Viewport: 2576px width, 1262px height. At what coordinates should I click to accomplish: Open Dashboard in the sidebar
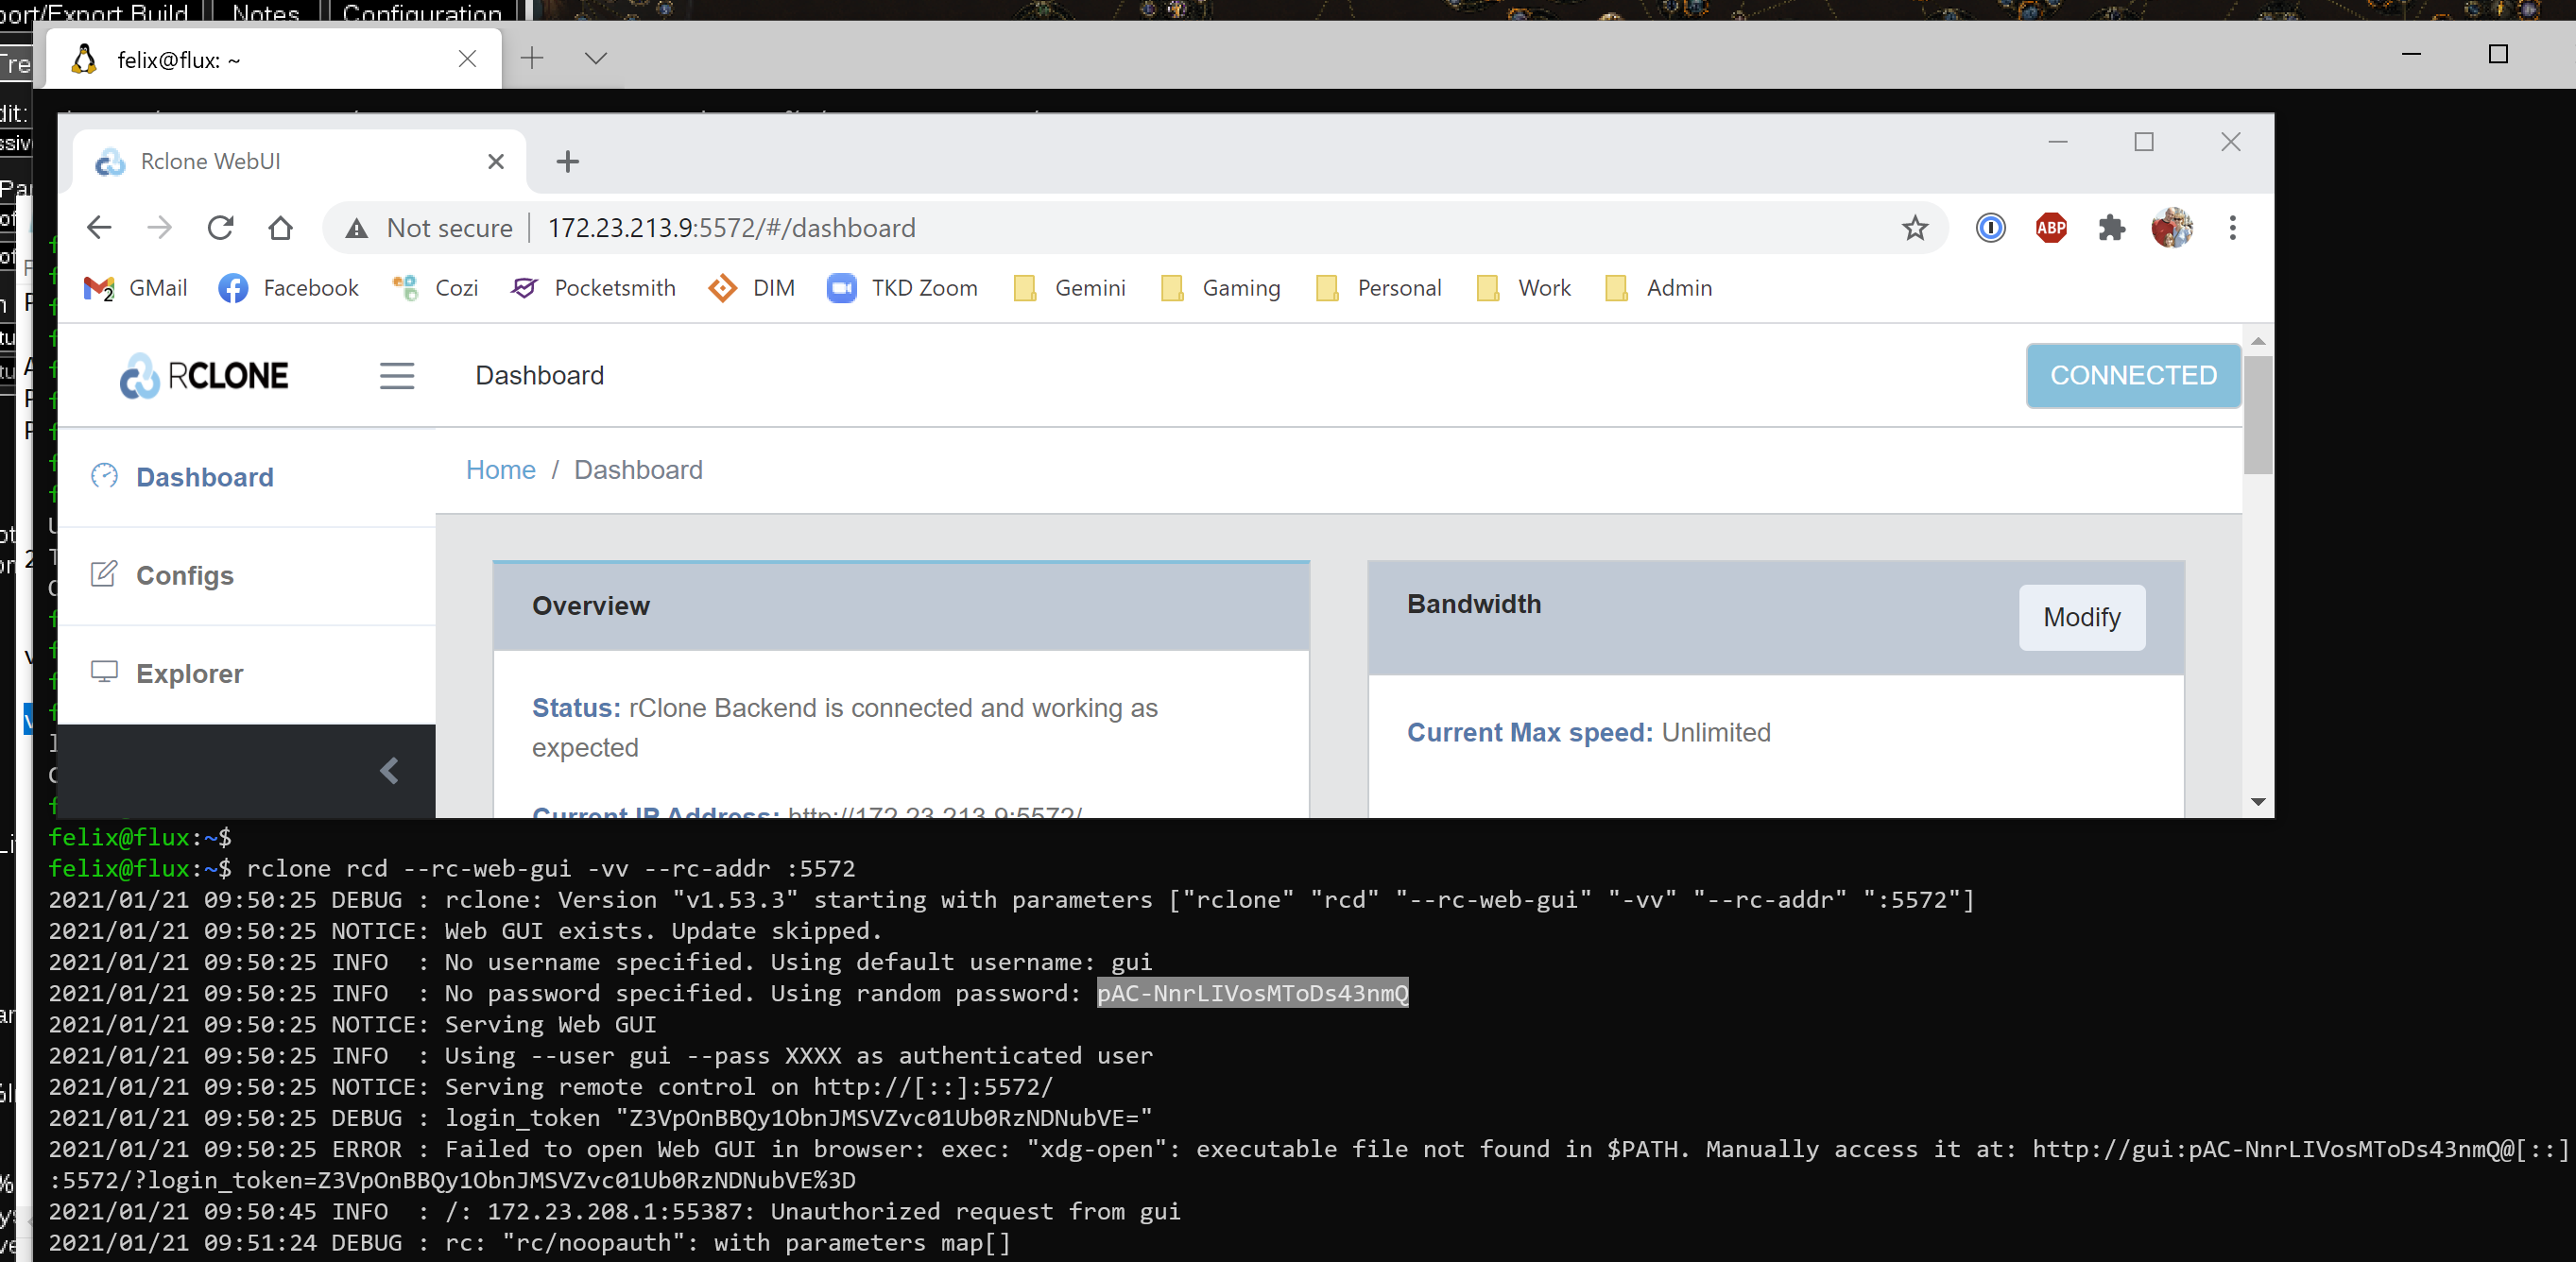coord(247,477)
